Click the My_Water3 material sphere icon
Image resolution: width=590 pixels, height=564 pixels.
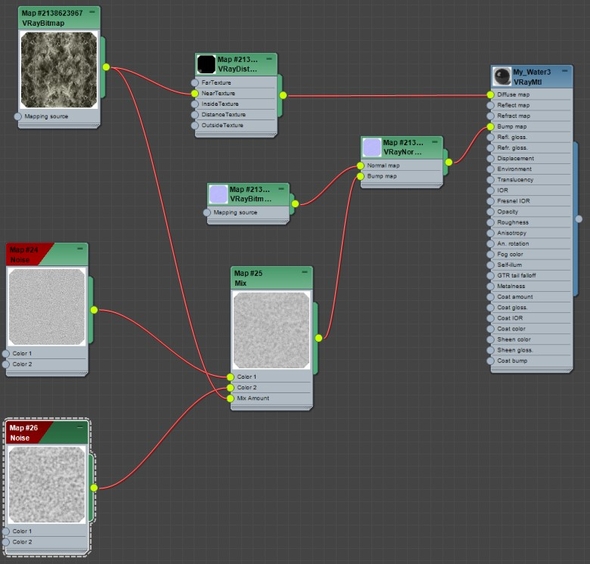[502, 77]
